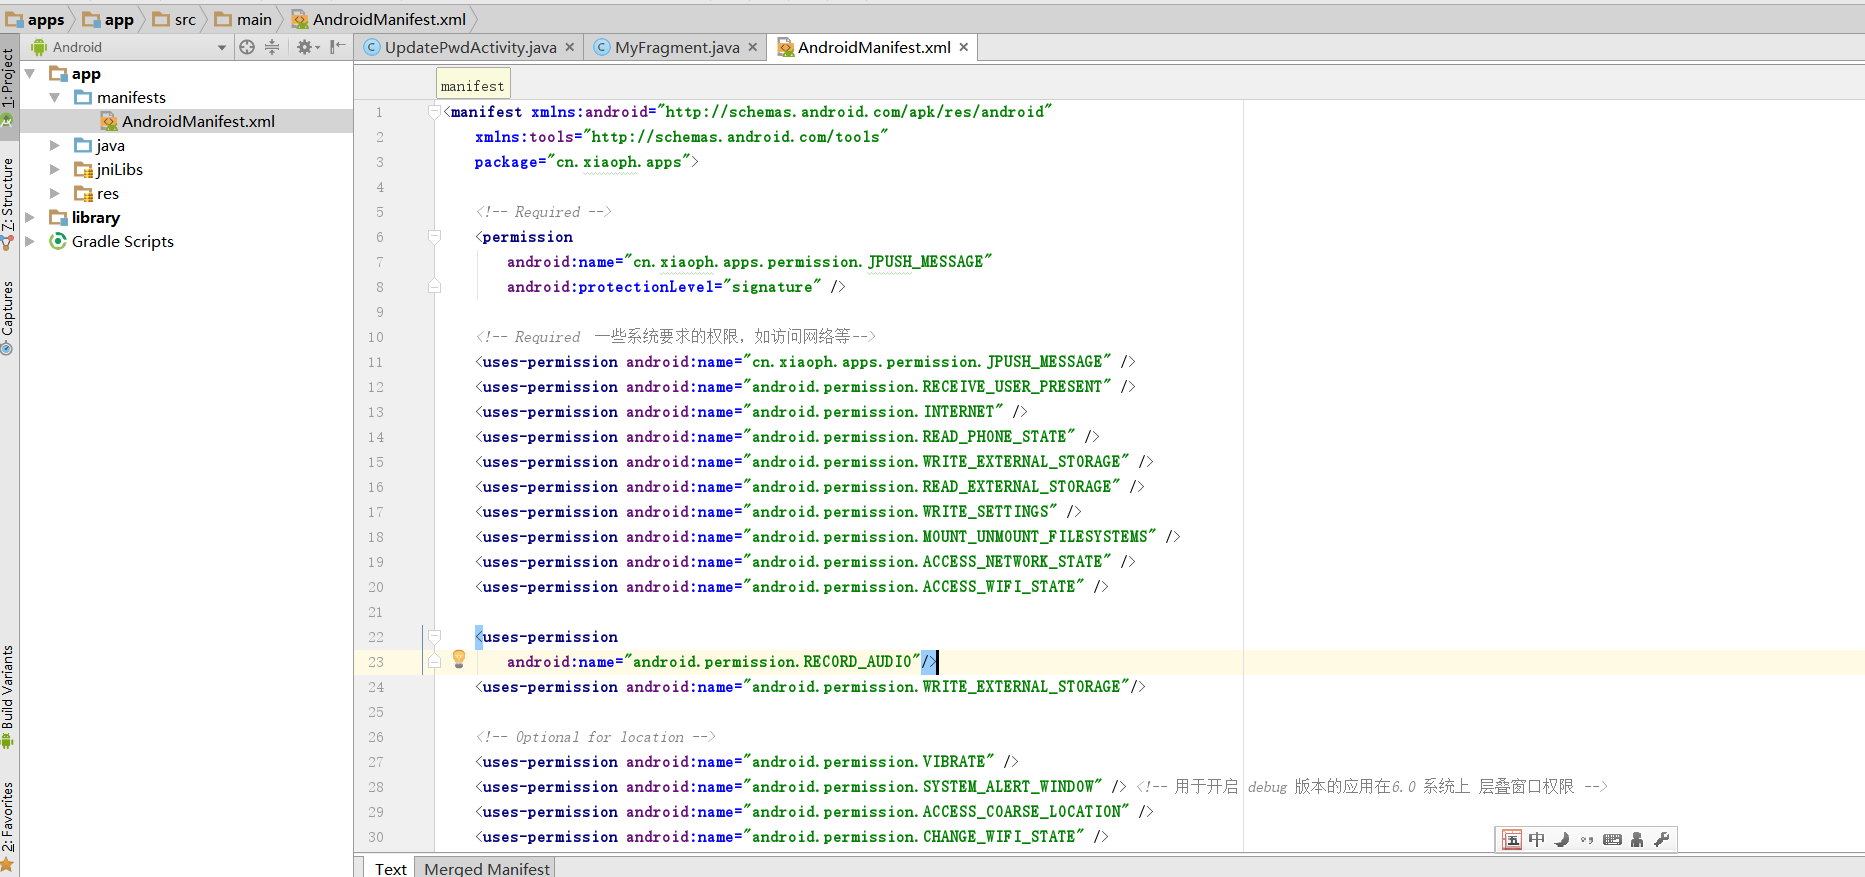Close UpdatePwdActivity.java tab
This screenshot has height=877, width=1865.
click(570, 47)
